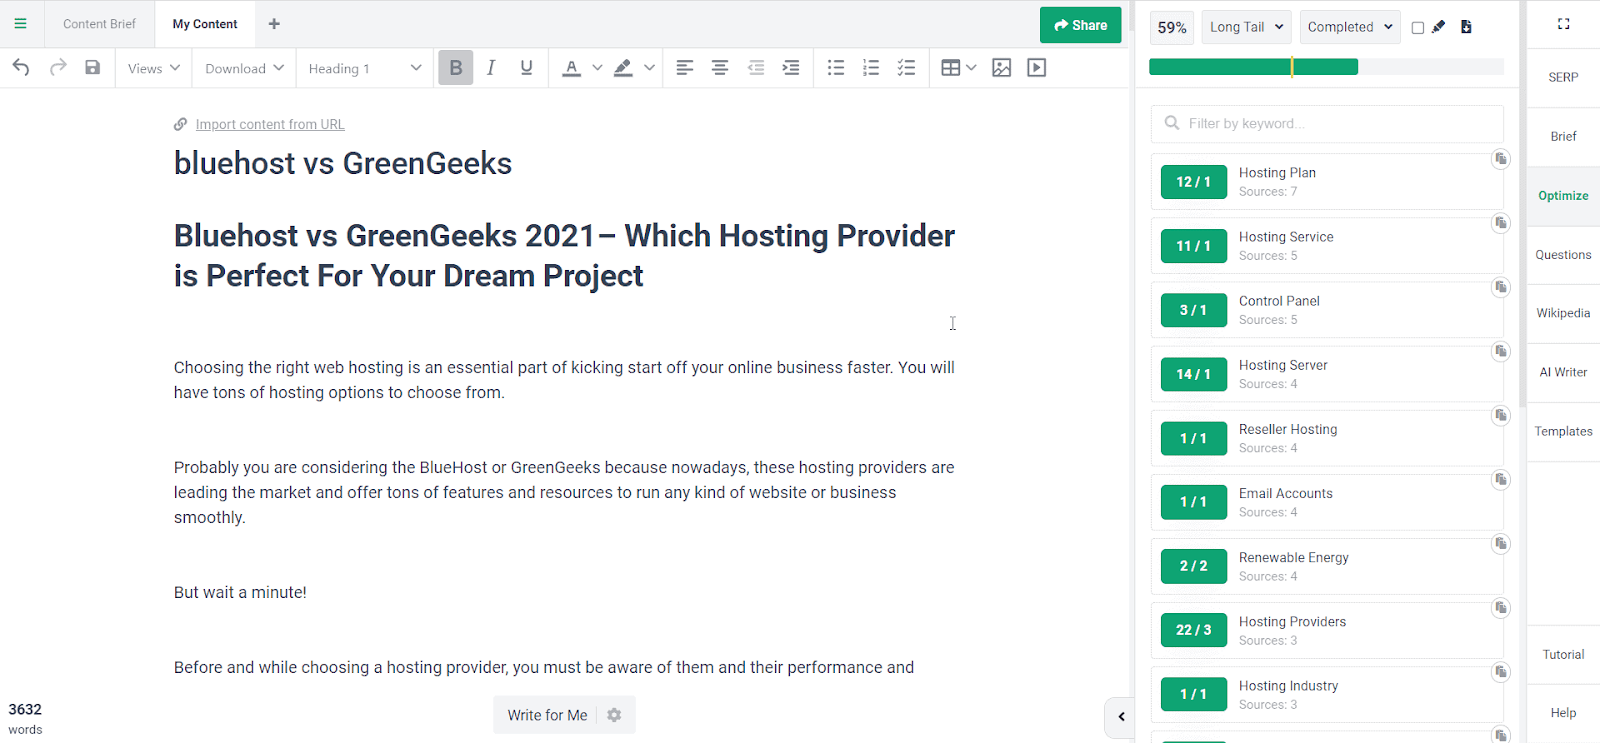
Task: Focus the Filter by keyword field
Action: (1326, 124)
